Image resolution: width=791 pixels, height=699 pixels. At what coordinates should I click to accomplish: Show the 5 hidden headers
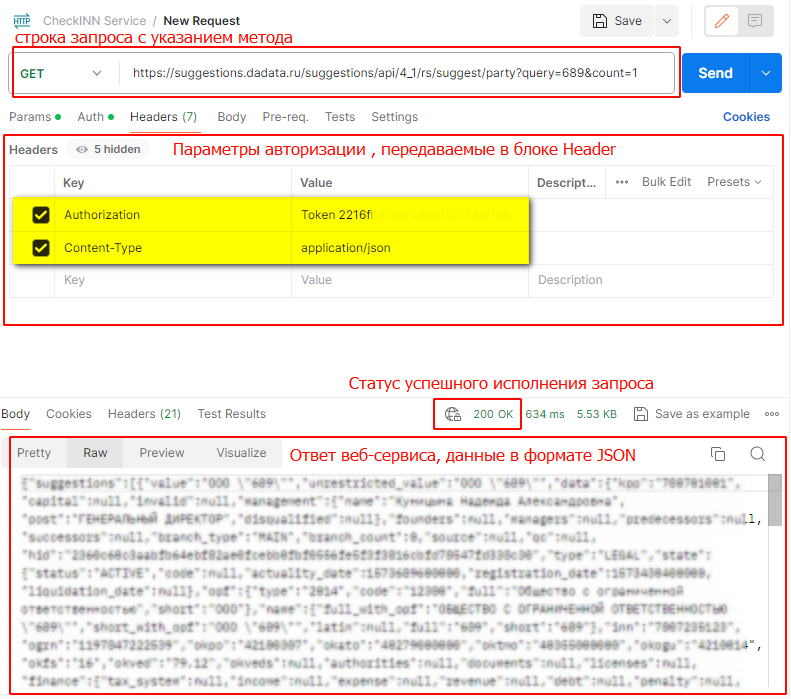[108, 150]
